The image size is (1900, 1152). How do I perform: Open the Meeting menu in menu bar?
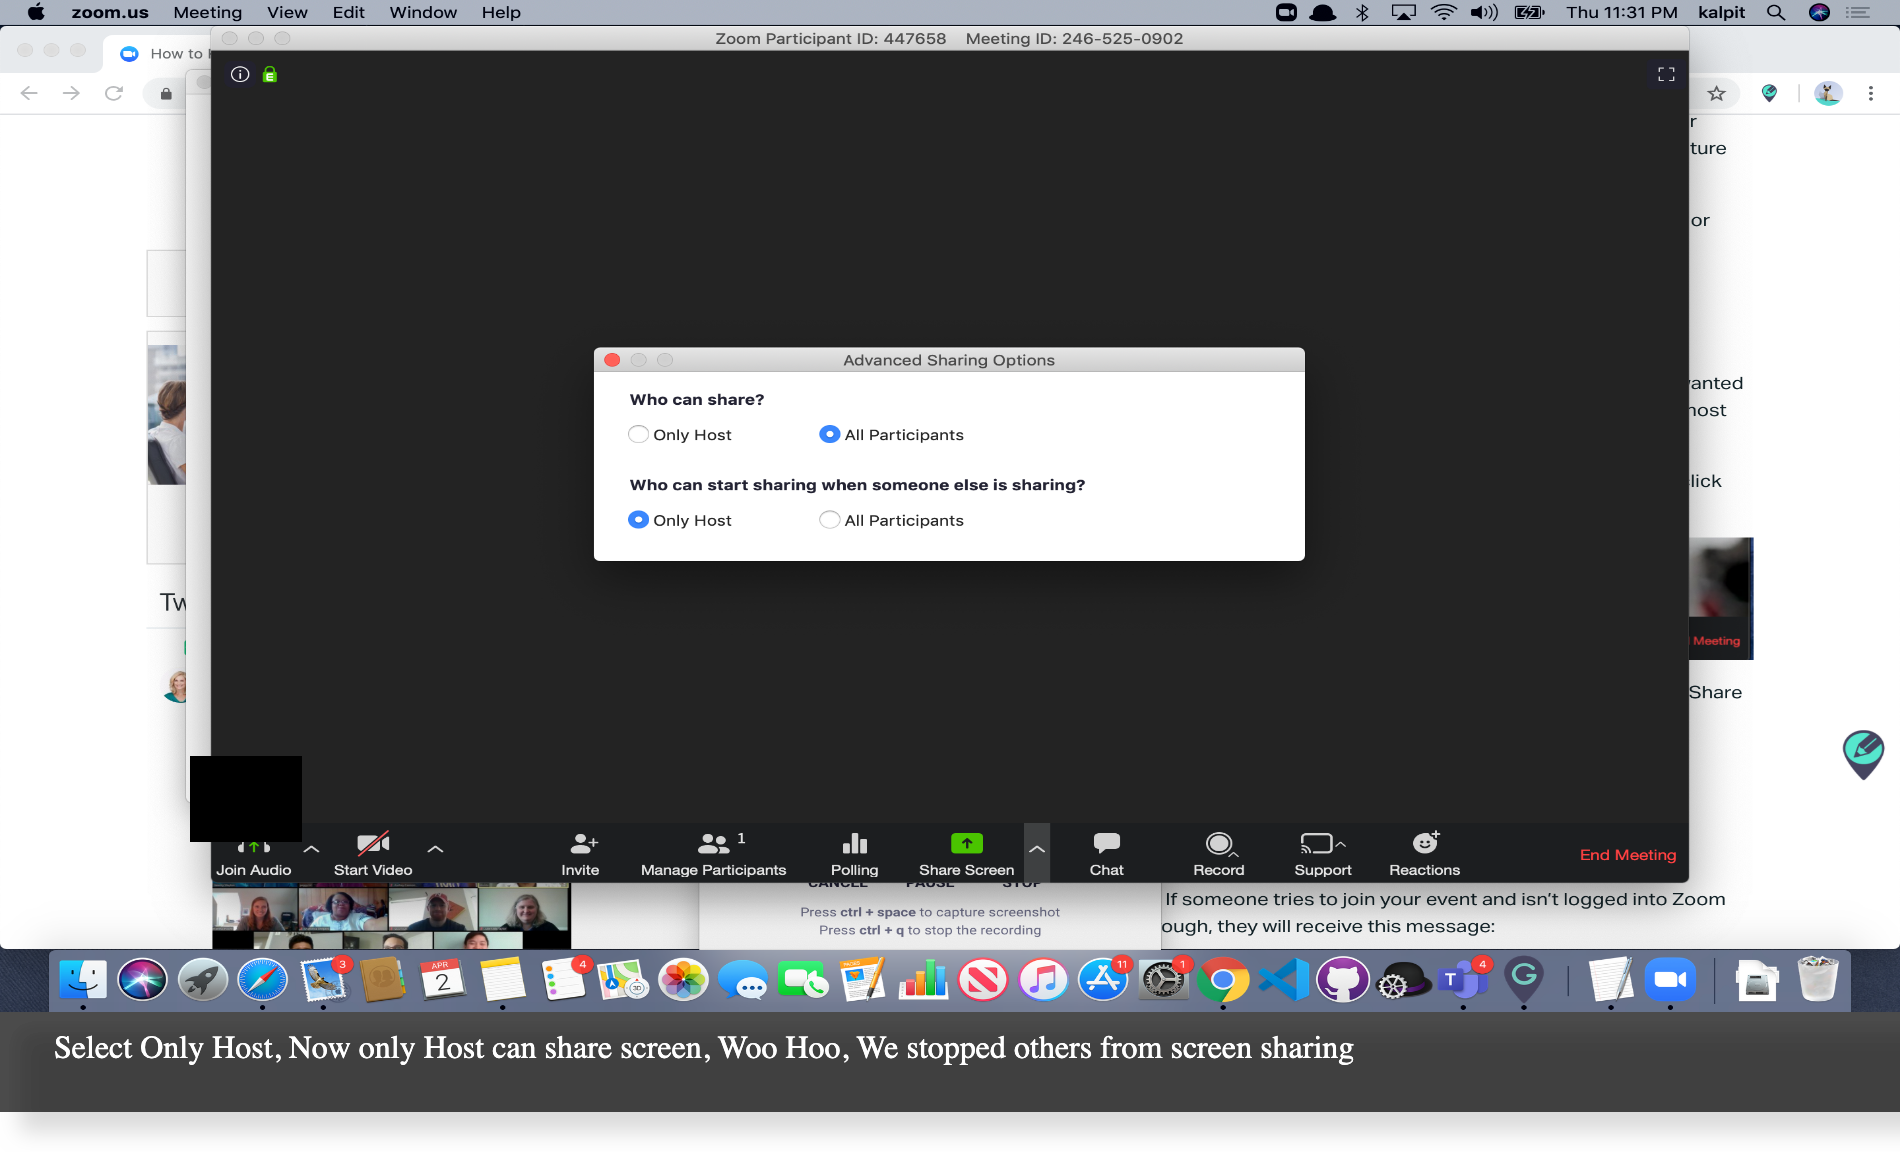tap(207, 12)
